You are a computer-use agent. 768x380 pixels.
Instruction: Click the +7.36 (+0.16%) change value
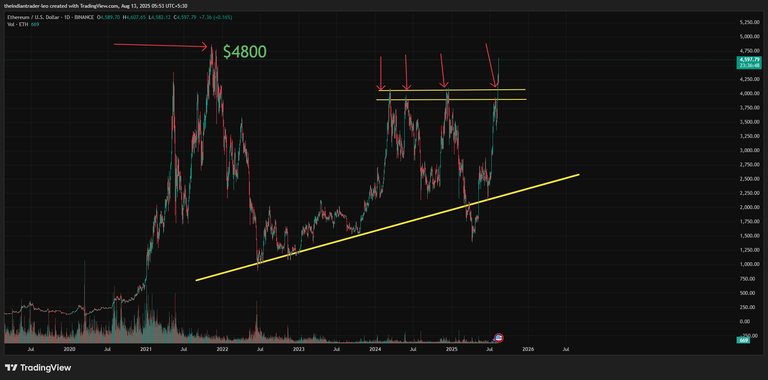216,17
